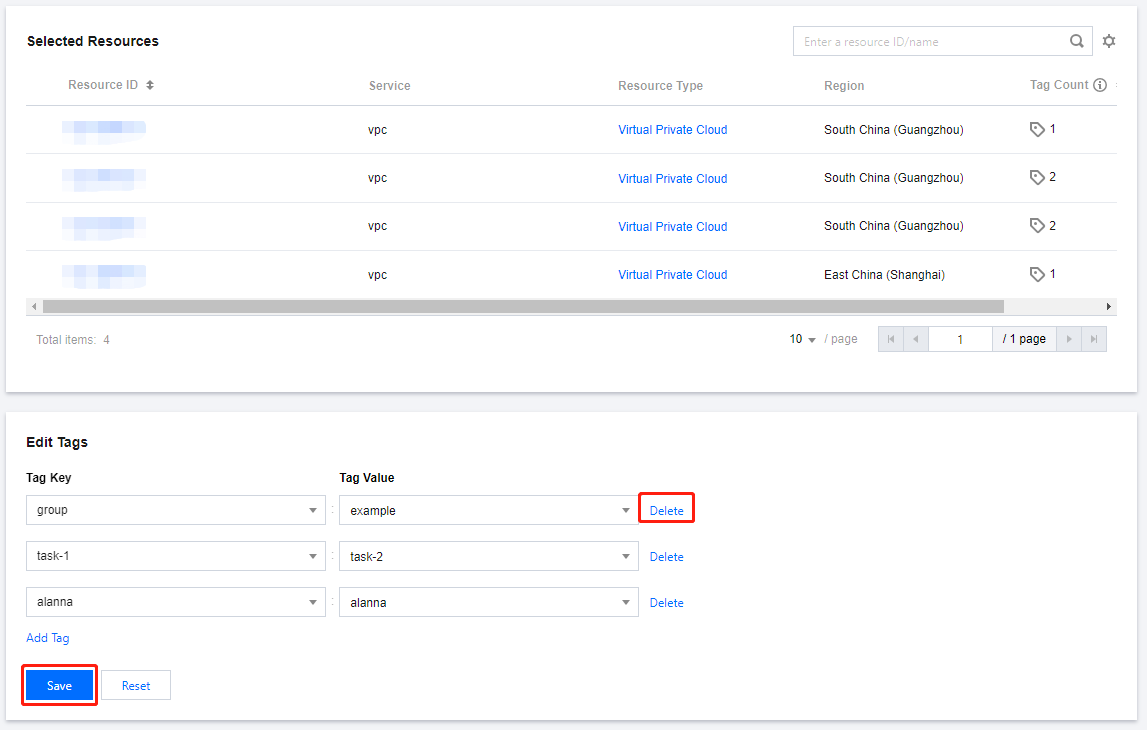Open table settings gear icon
The image size is (1147, 730).
click(1108, 41)
